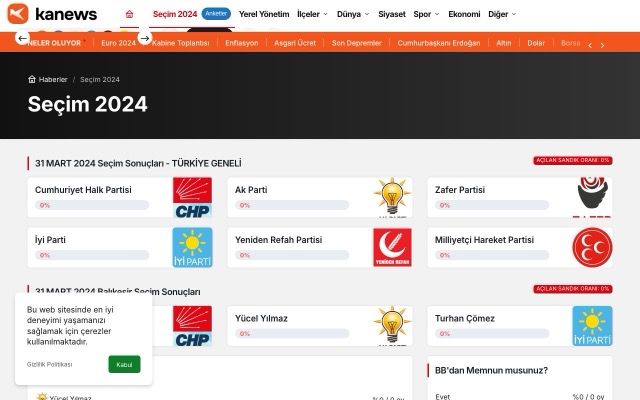Click the Anketler badge
Viewport: 640px width, 400px height.
click(216, 13)
